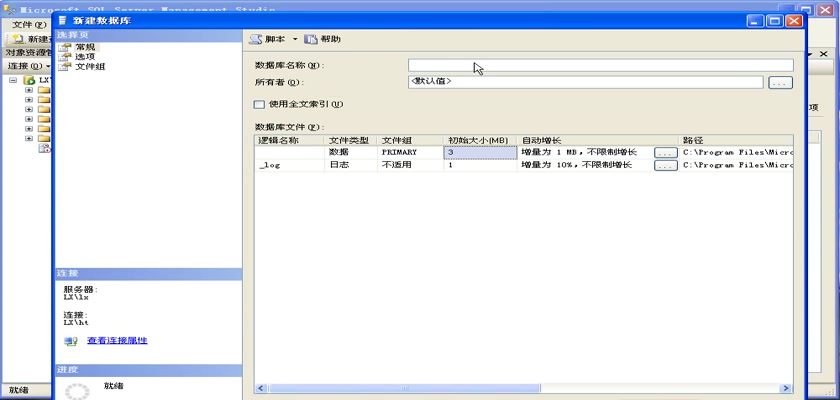The width and height of the screenshot is (840, 400).
Task: Open the 脚本 dropdown arrow
Action: tap(295, 39)
